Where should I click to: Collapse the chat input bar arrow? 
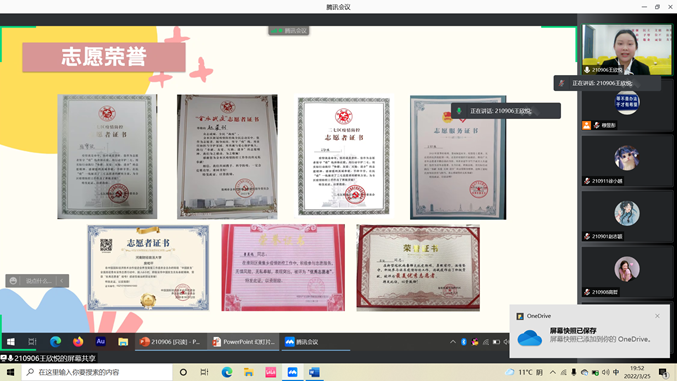(62, 281)
